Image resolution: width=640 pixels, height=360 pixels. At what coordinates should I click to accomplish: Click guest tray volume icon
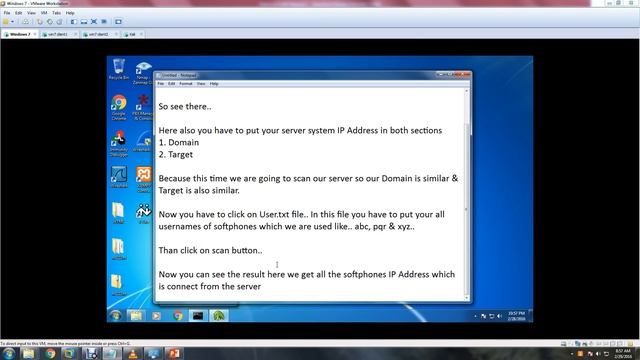pos(499,316)
